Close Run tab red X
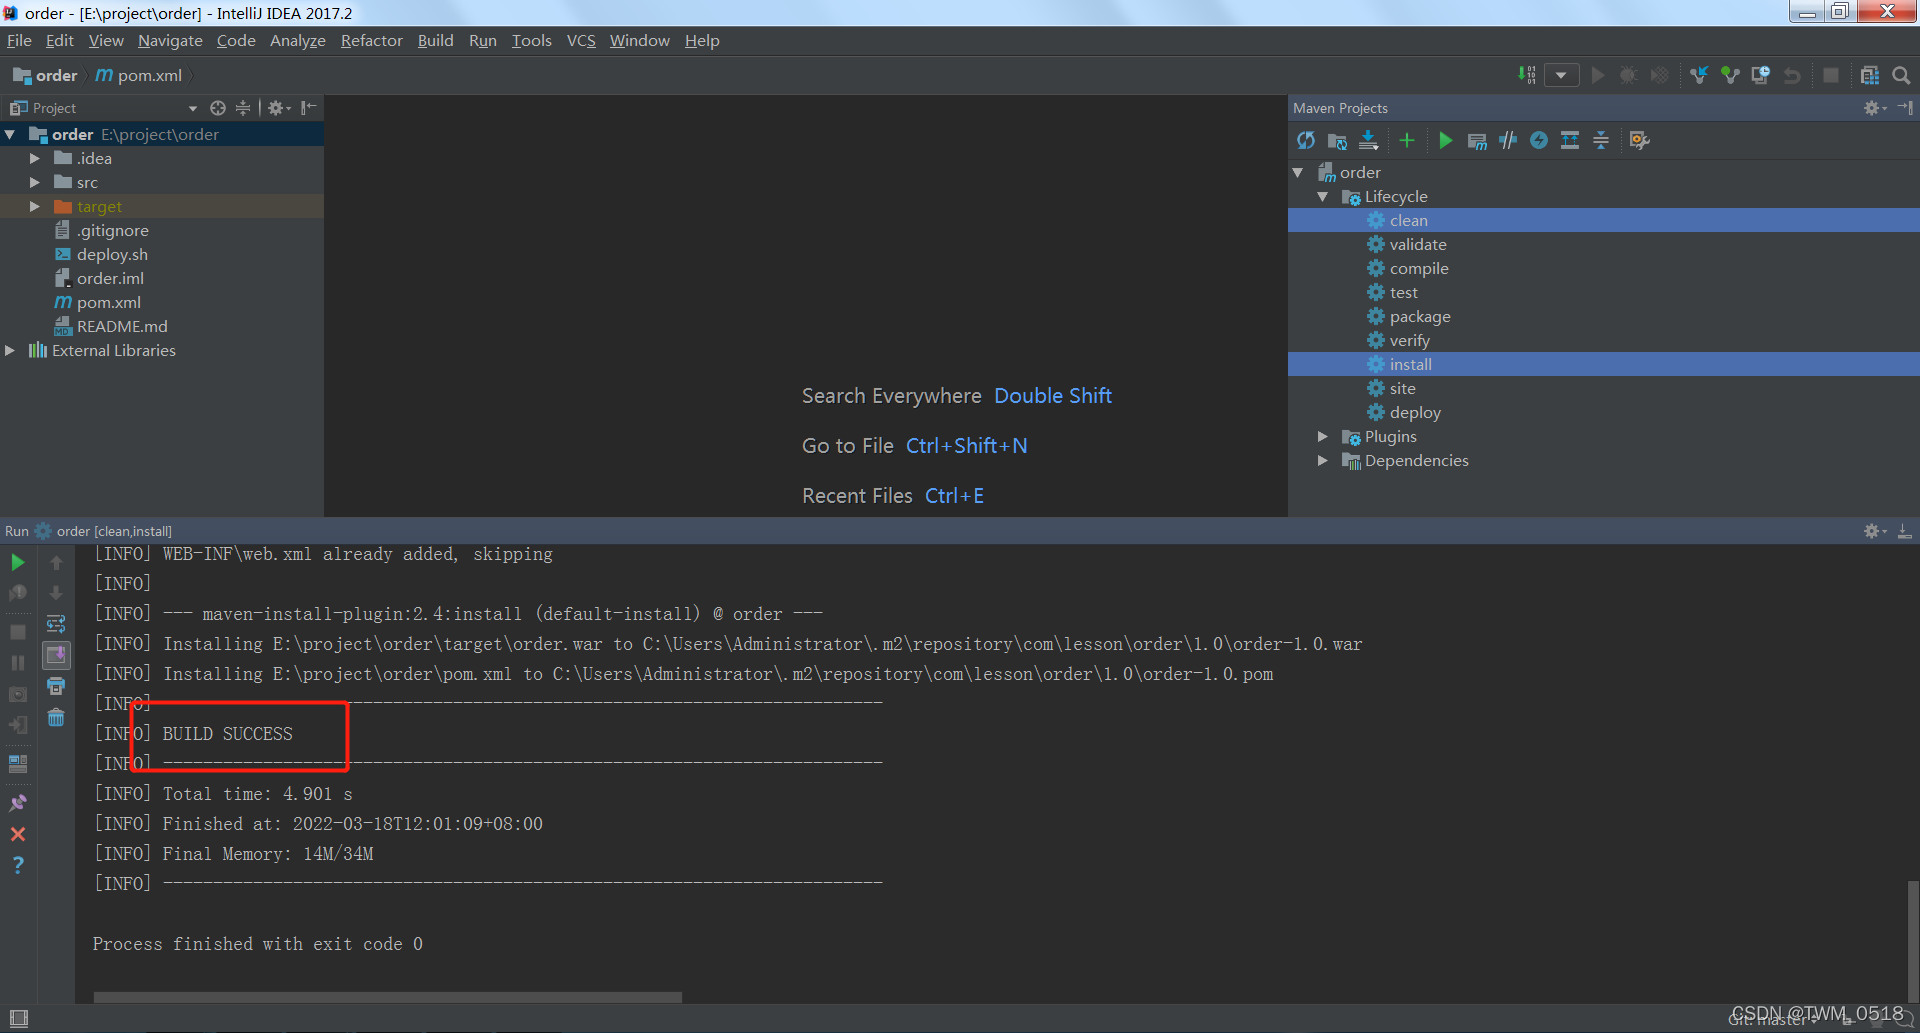This screenshot has height=1033, width=1920. pyautogui.click(x=18, y=834)
